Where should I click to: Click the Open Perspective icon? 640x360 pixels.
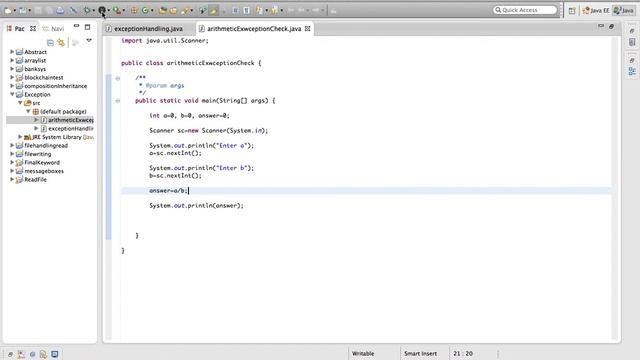[x=572, y=11]
